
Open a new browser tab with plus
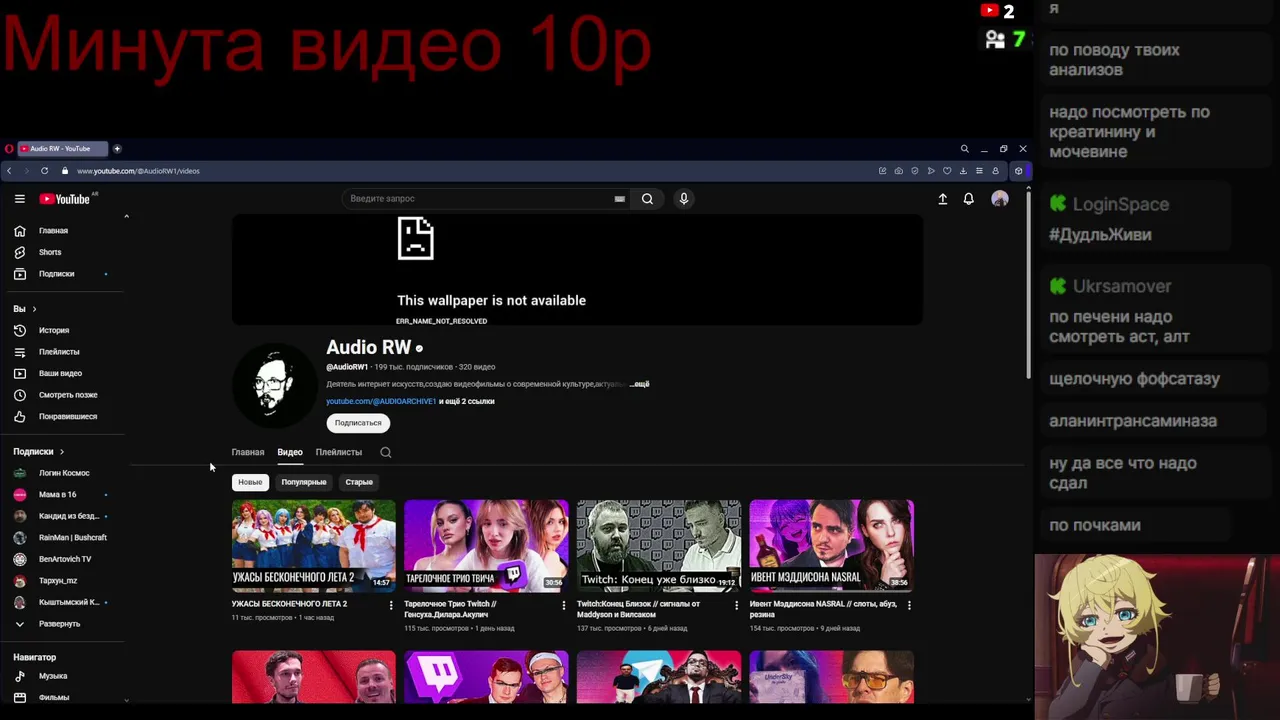117,149
